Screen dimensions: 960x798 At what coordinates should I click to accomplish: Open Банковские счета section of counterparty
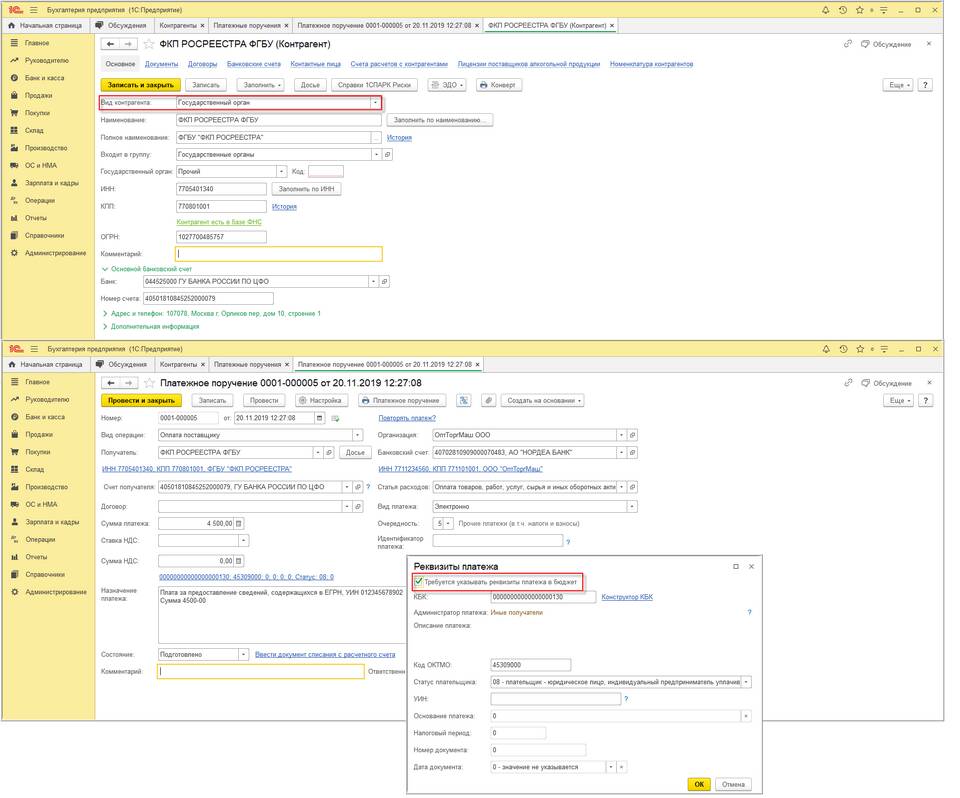coord(253,64)
